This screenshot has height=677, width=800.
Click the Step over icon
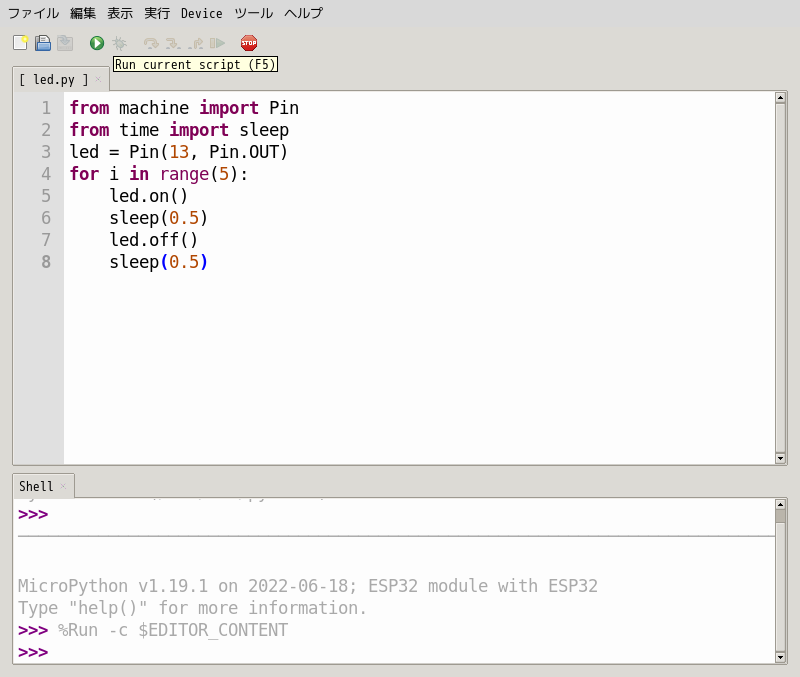[151, 43]
